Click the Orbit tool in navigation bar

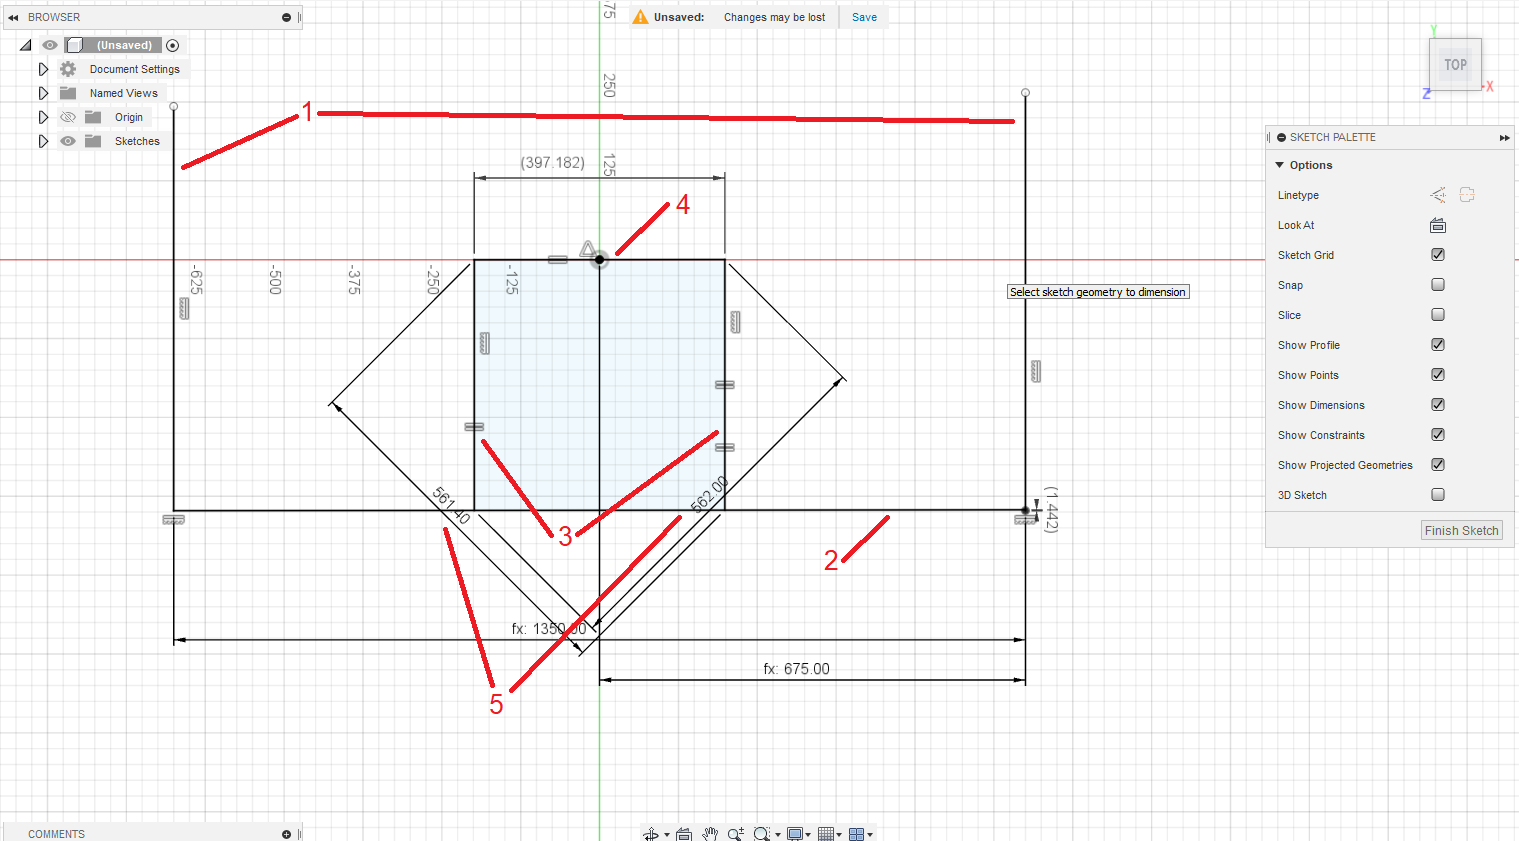tap(650, 834)
